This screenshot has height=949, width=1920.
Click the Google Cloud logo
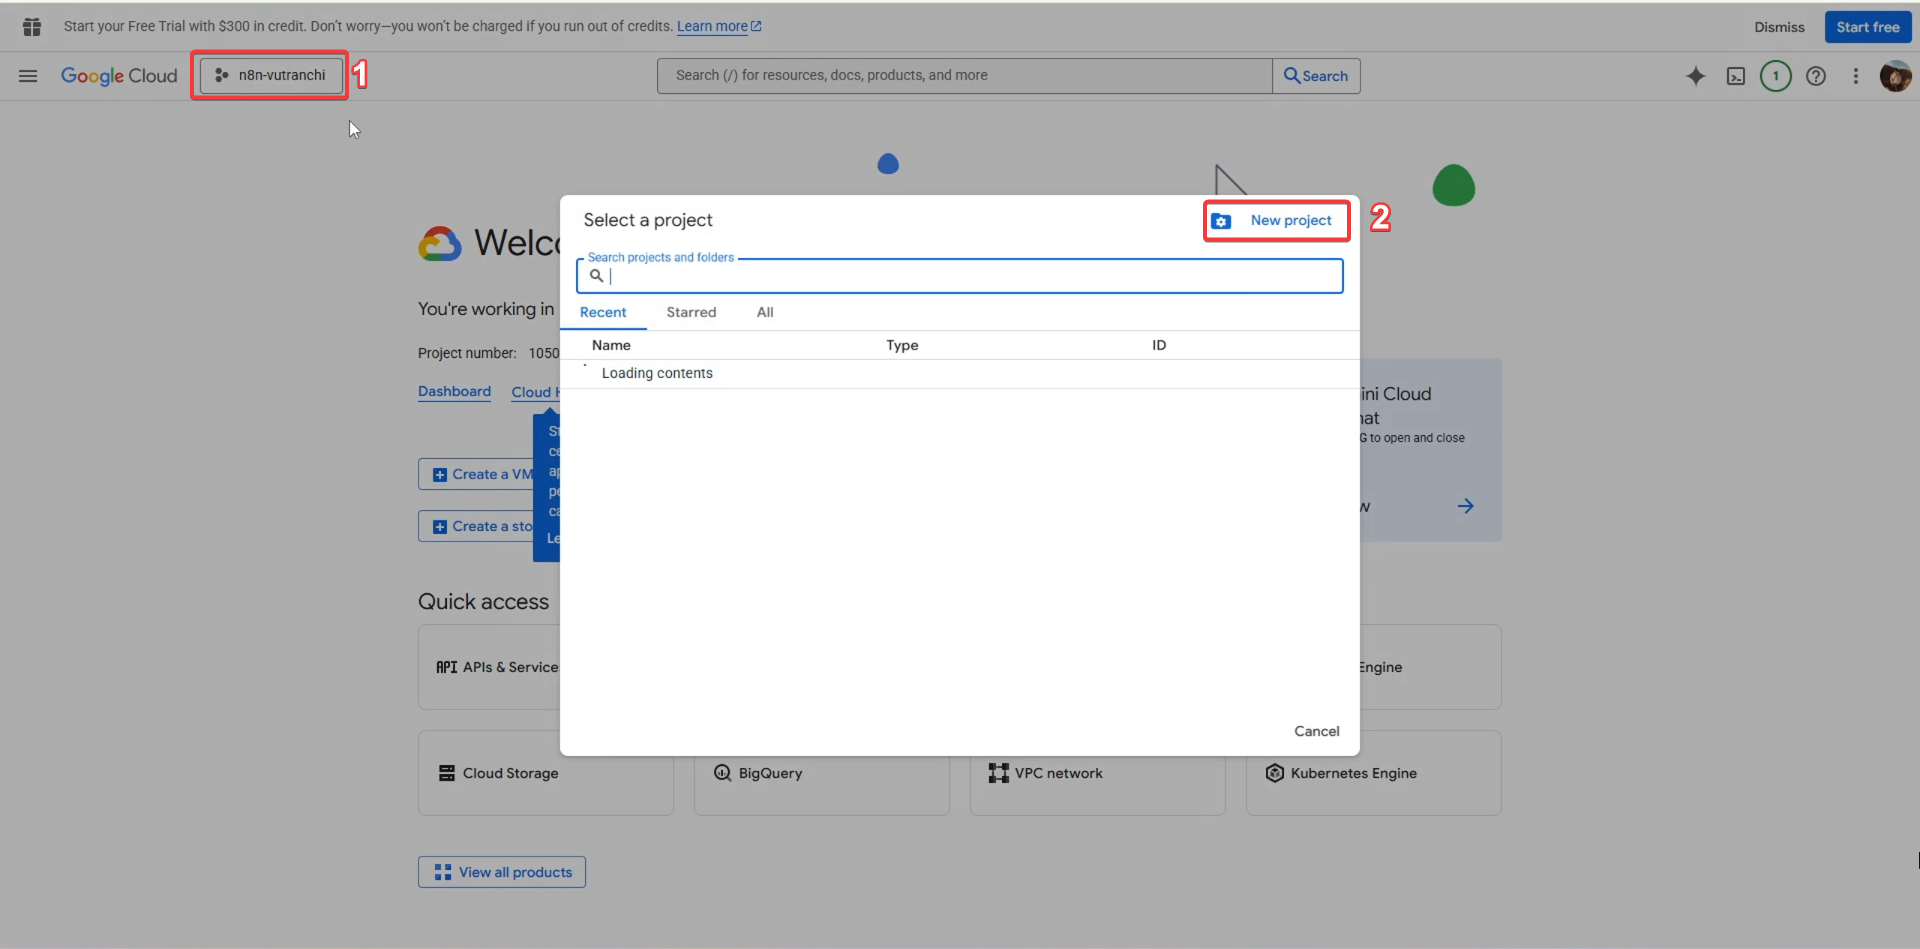pos(119,76)
